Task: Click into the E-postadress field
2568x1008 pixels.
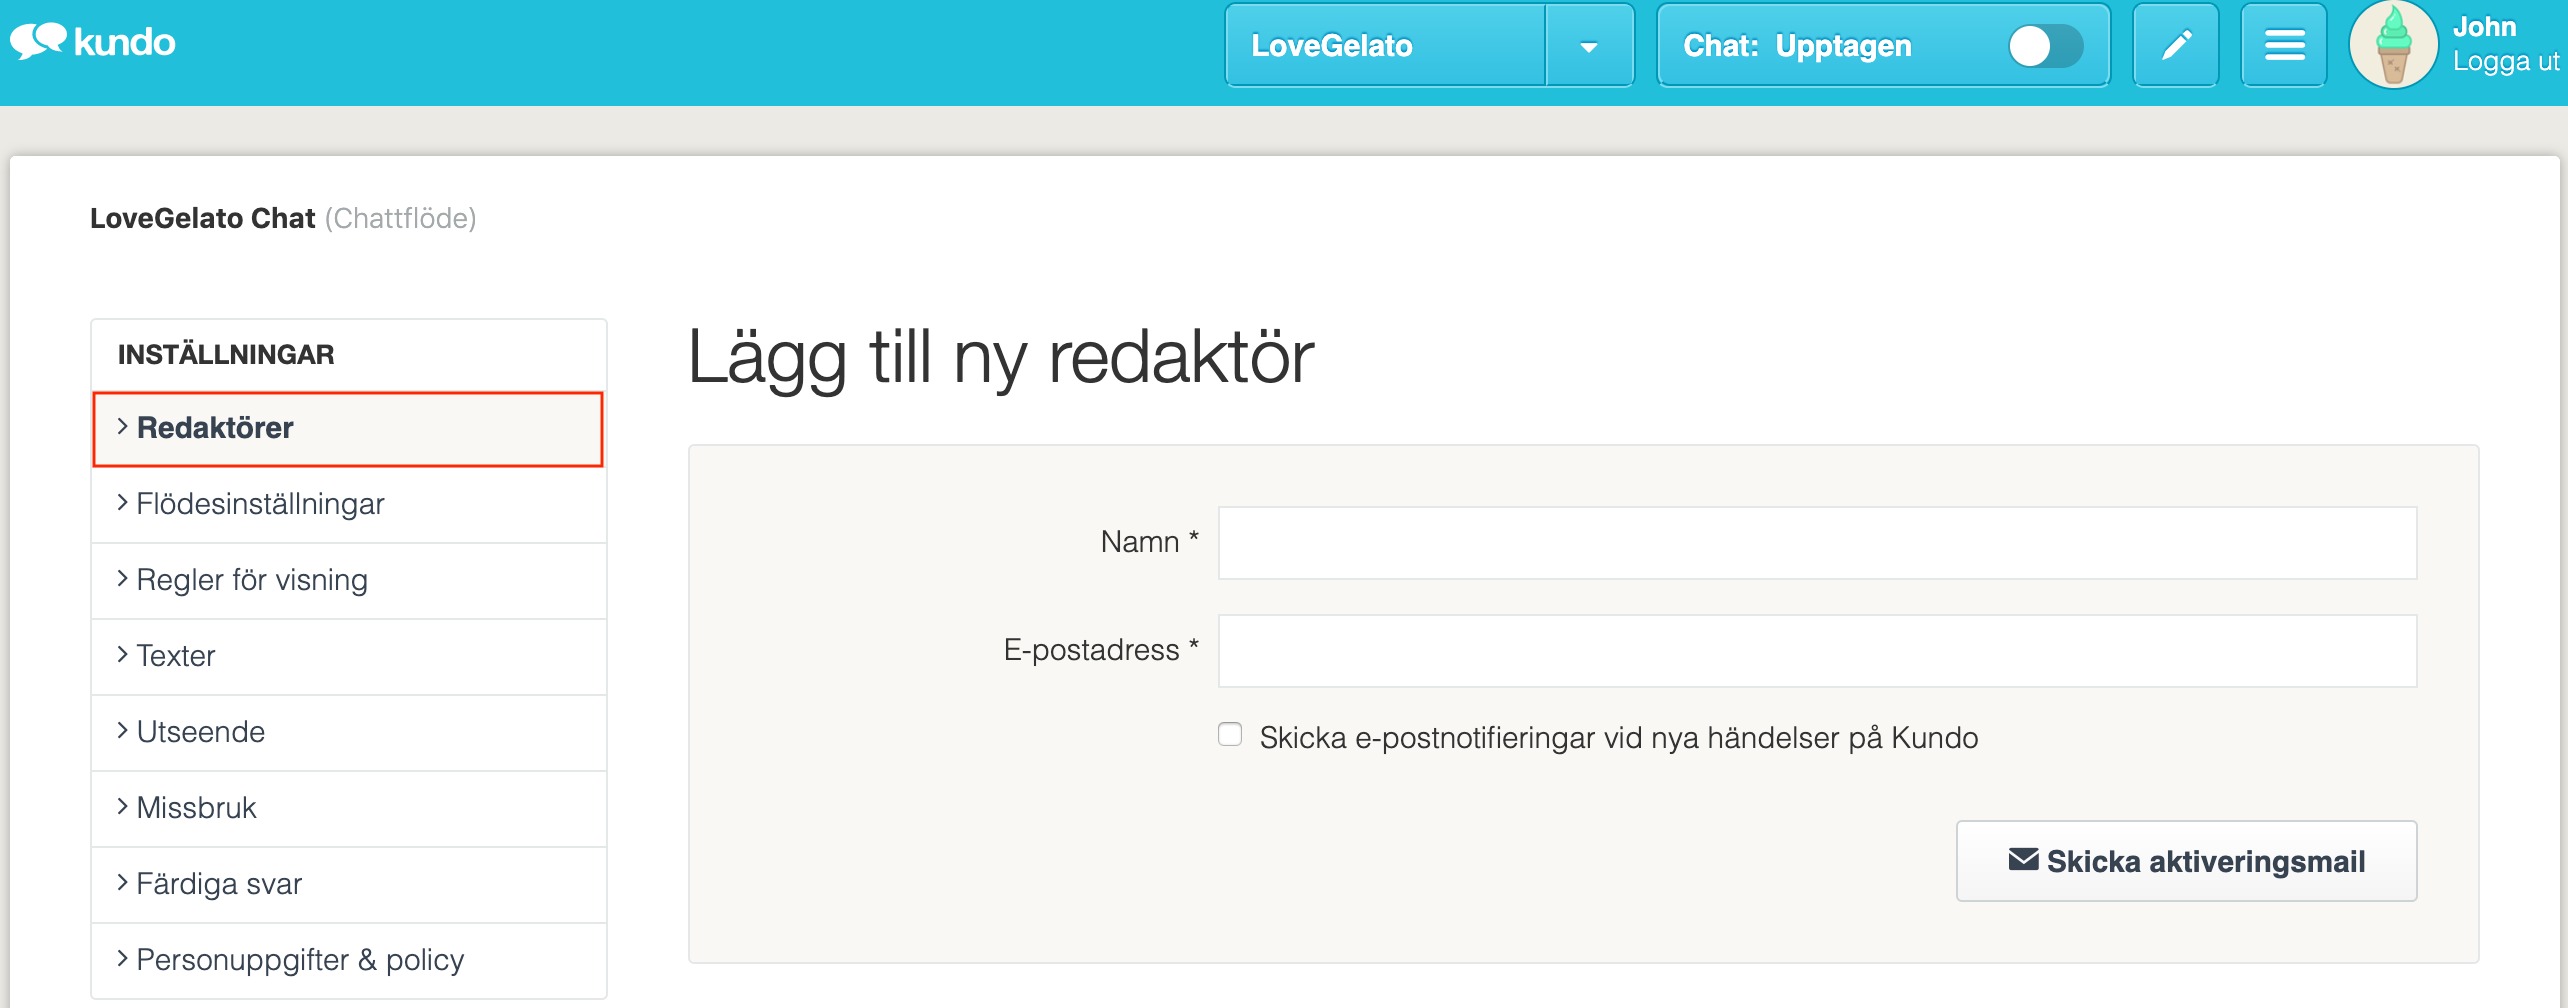Action: 1816,651
